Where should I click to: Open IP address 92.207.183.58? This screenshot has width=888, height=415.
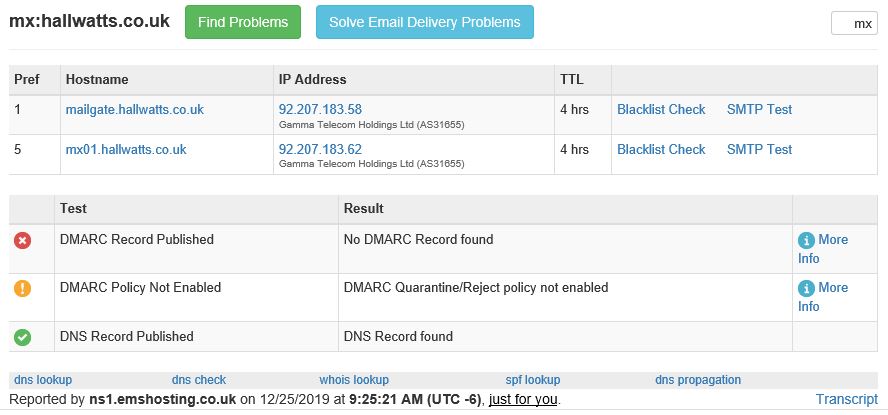click(x=320, y=109)
